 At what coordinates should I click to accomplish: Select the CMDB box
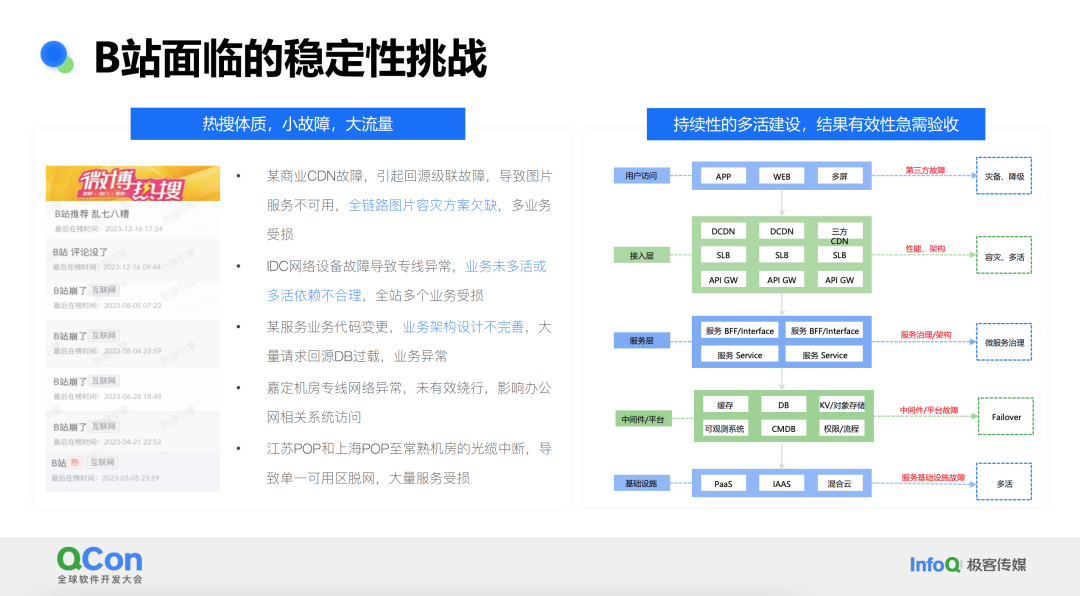784,429
